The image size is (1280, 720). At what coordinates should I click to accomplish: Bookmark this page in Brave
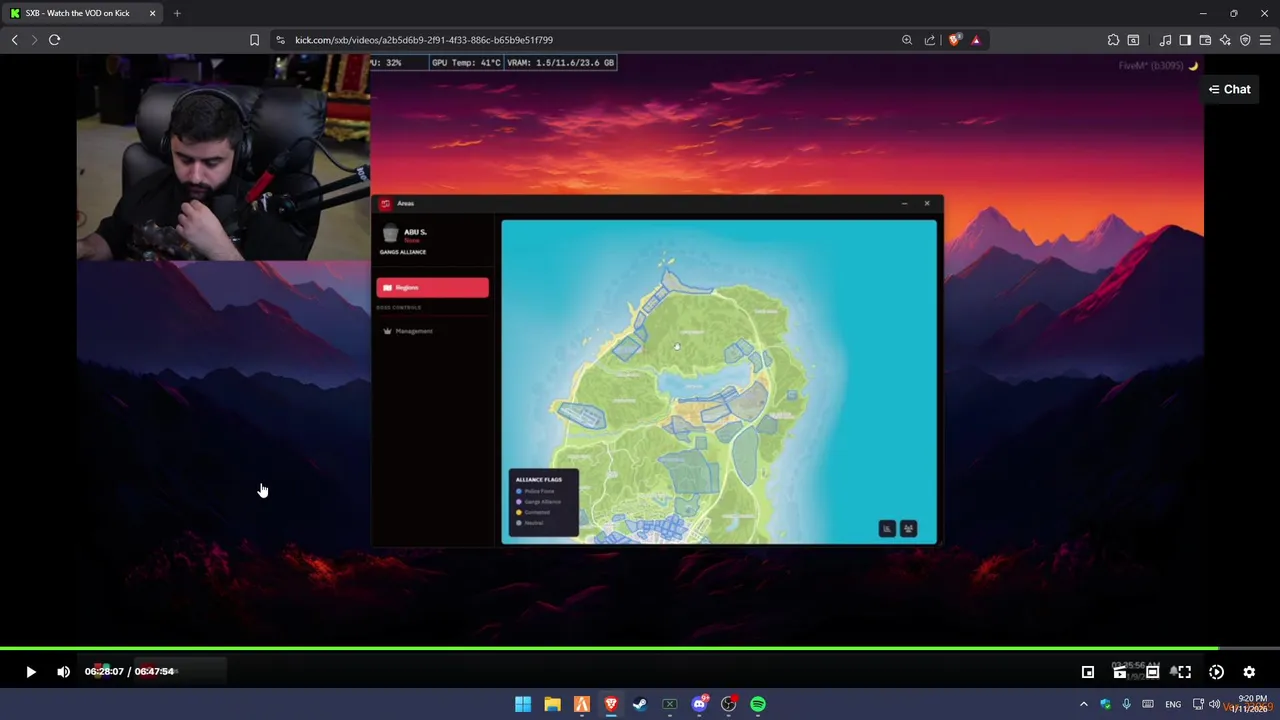tap(254, 40)
